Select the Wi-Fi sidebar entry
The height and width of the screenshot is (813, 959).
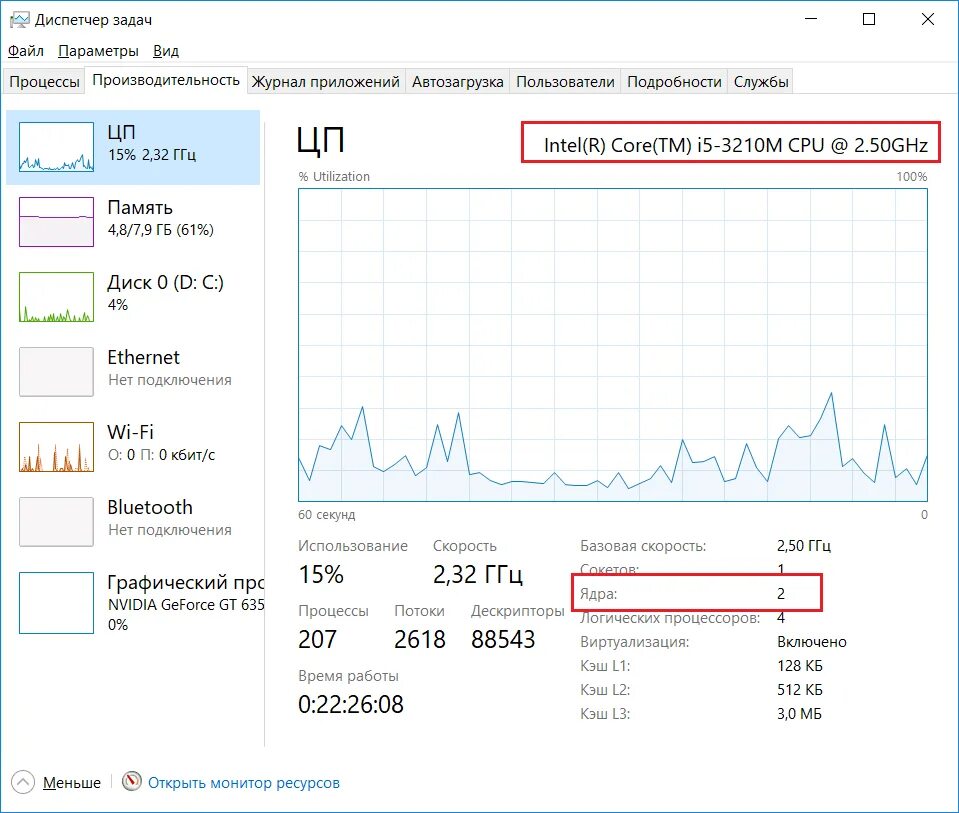(133, 447)
